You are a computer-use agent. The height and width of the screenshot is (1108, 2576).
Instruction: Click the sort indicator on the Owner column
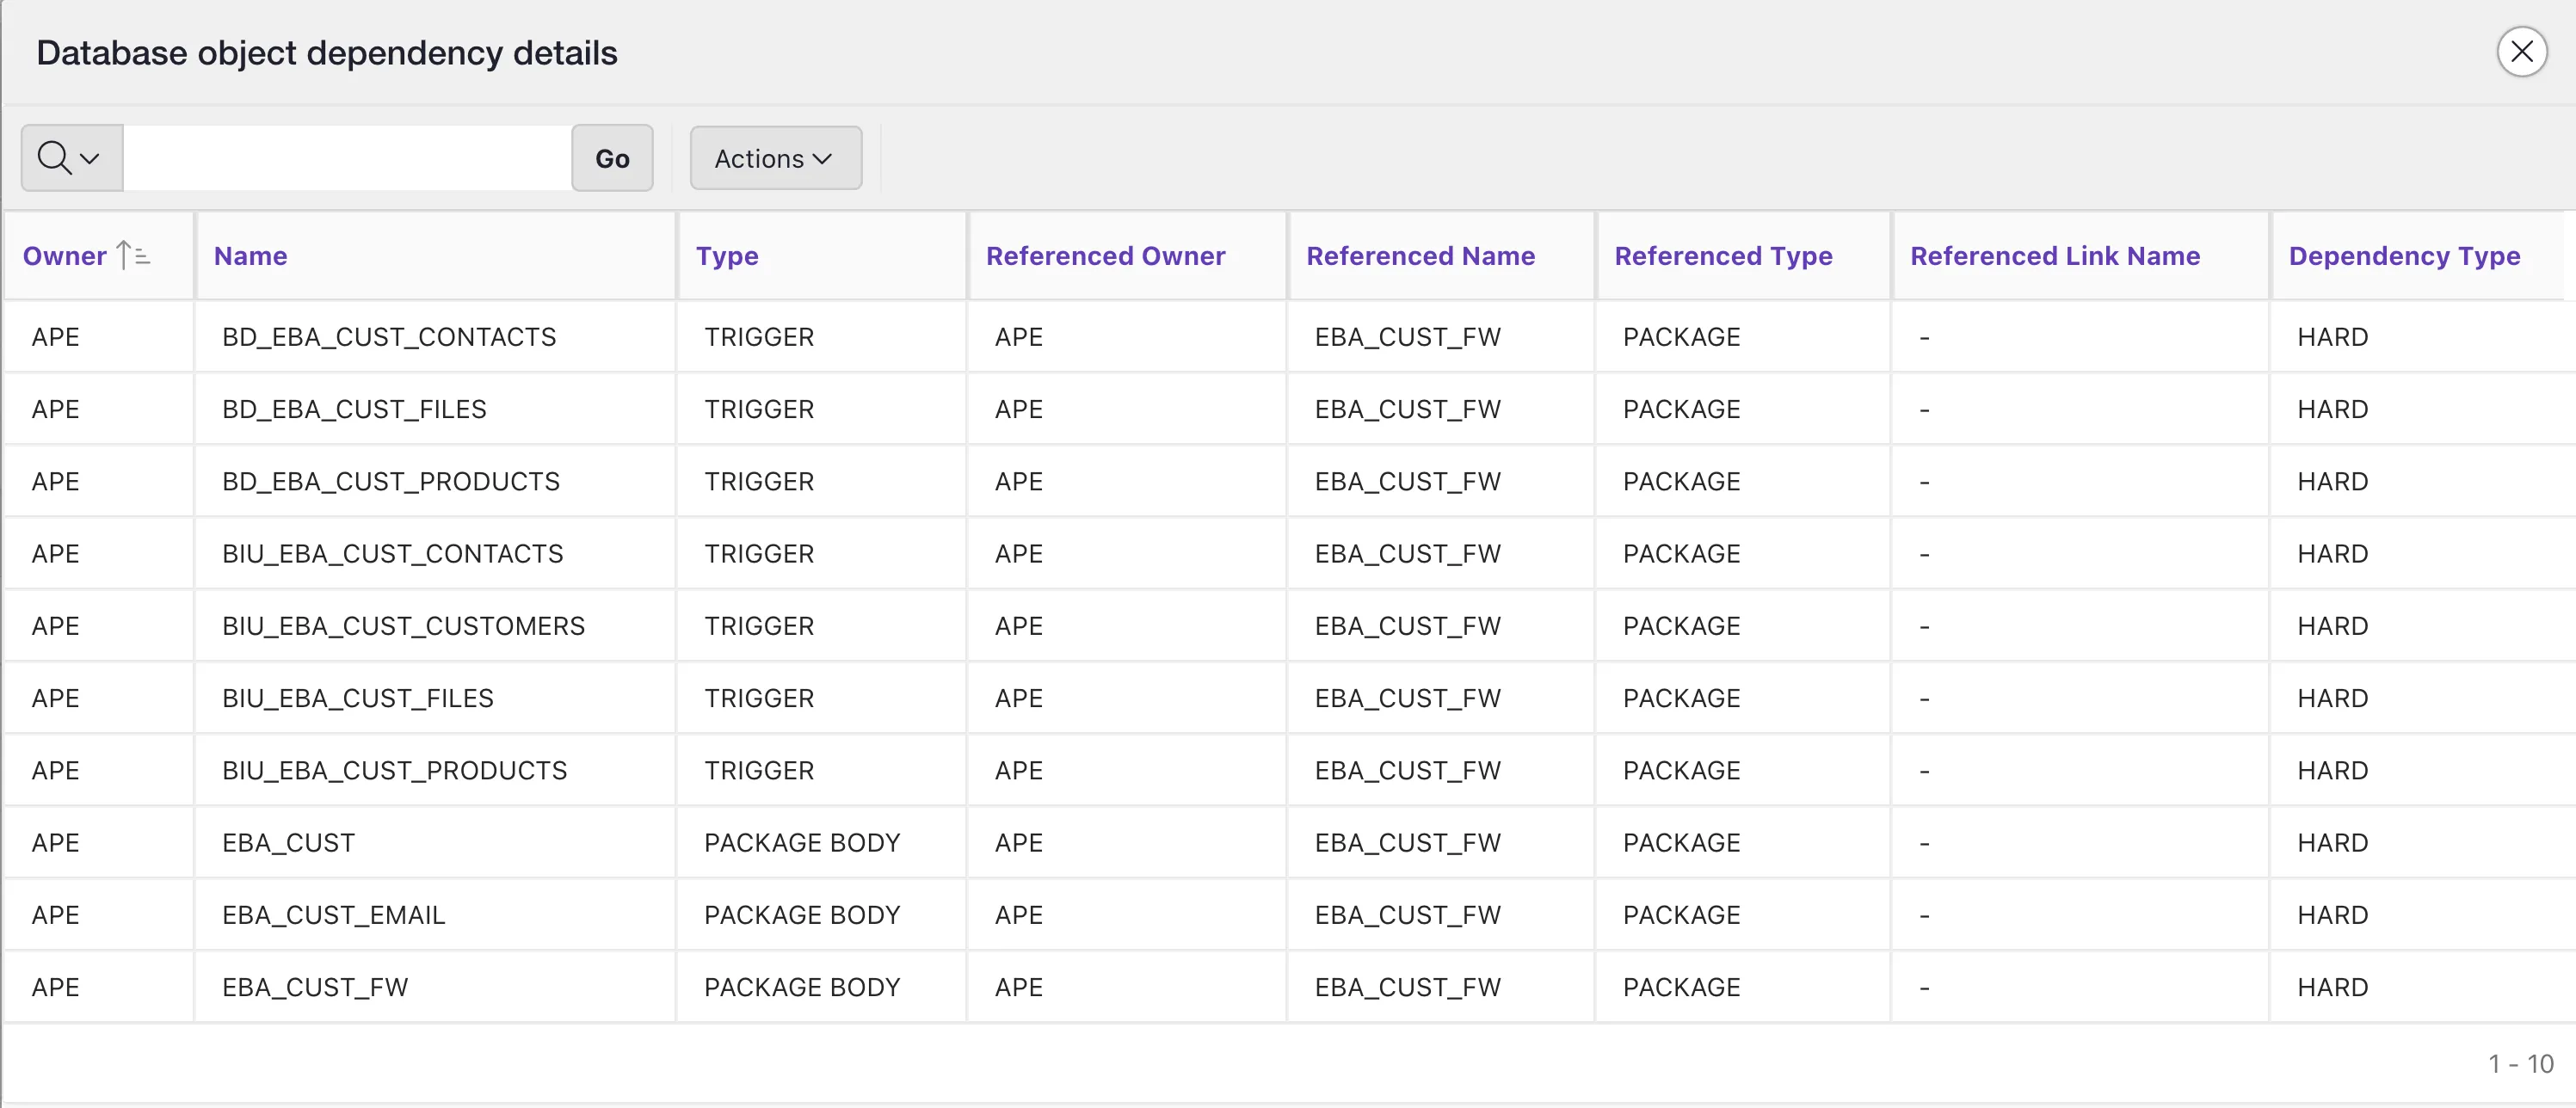[134, 255]
